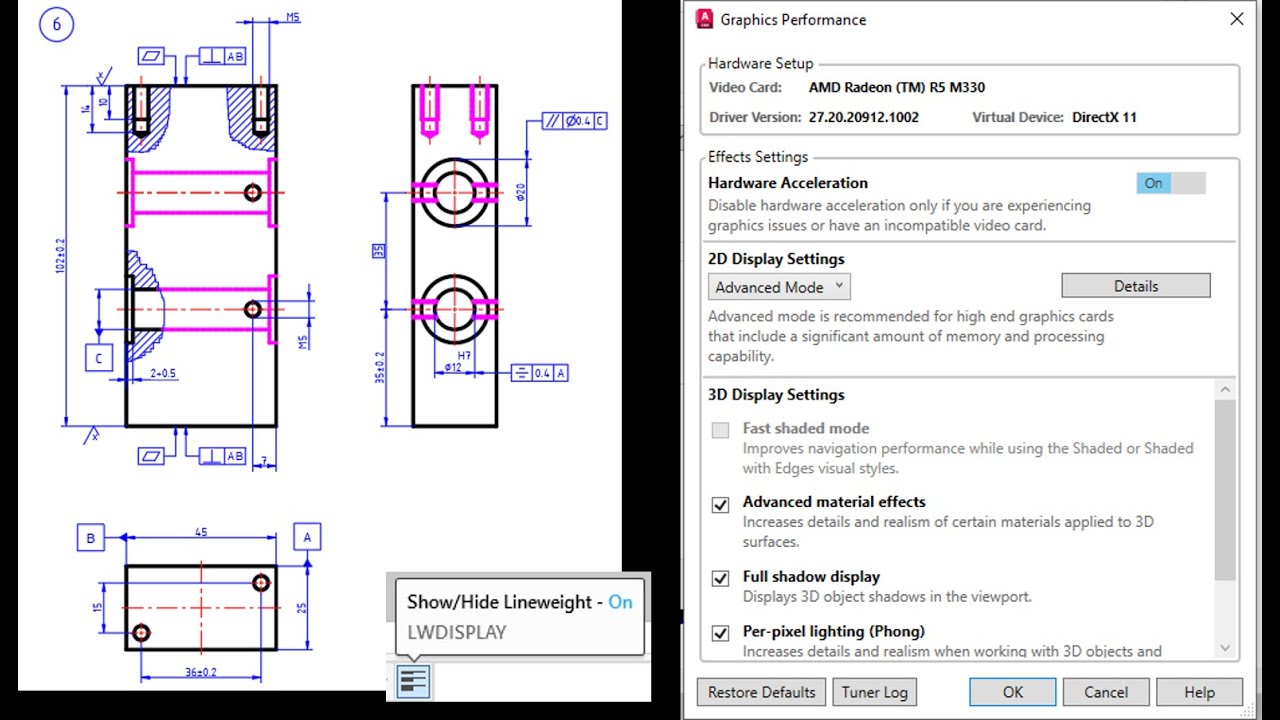Uncheck Full shadow display option
1280x720 pixels.
[720, 579]
